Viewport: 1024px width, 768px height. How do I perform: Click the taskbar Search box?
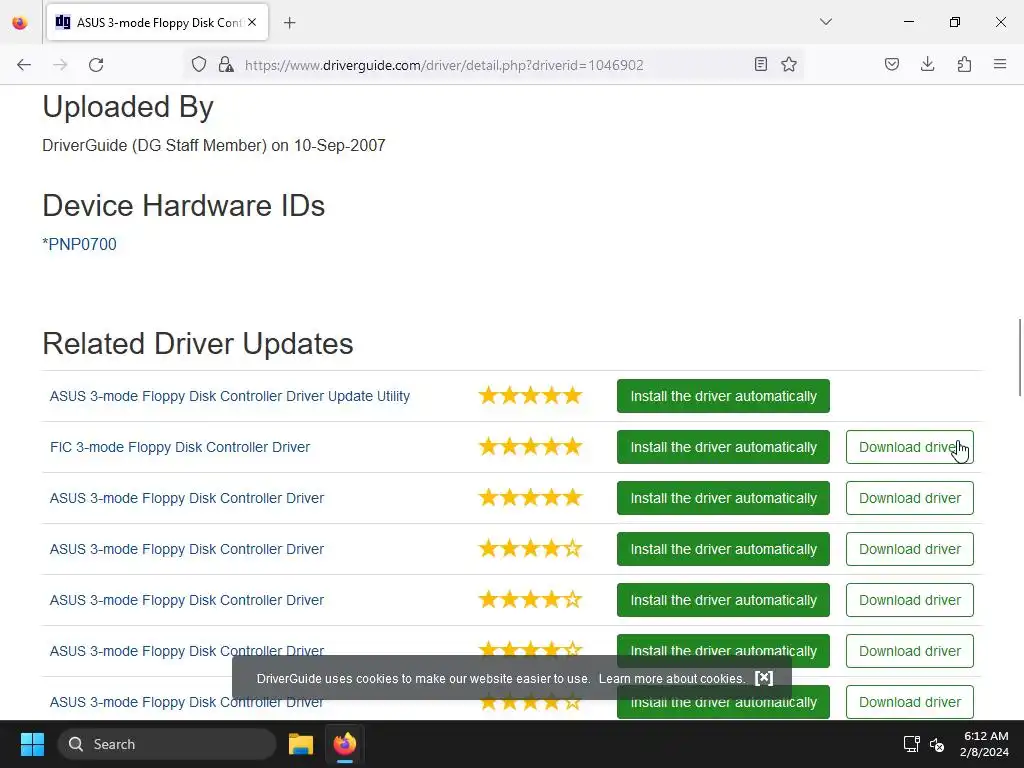pyautogui.click(x=167, y=744)
